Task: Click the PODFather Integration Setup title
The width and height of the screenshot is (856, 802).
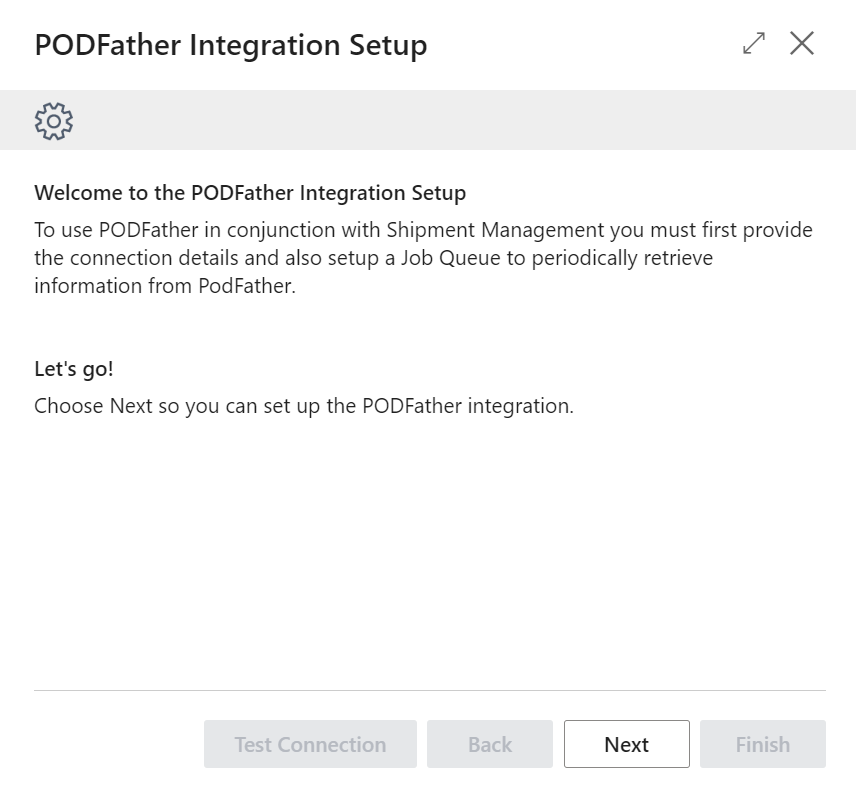Action: (229, 45)
